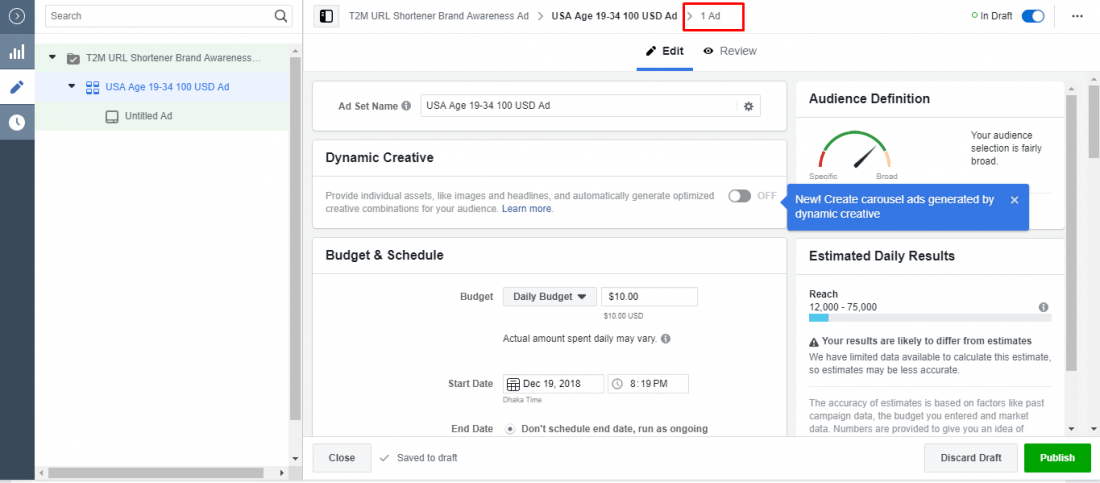Select the pencil edit sidebar icon
The image size is (1100, 483).
pyautogui.click(x=17, y=87)
